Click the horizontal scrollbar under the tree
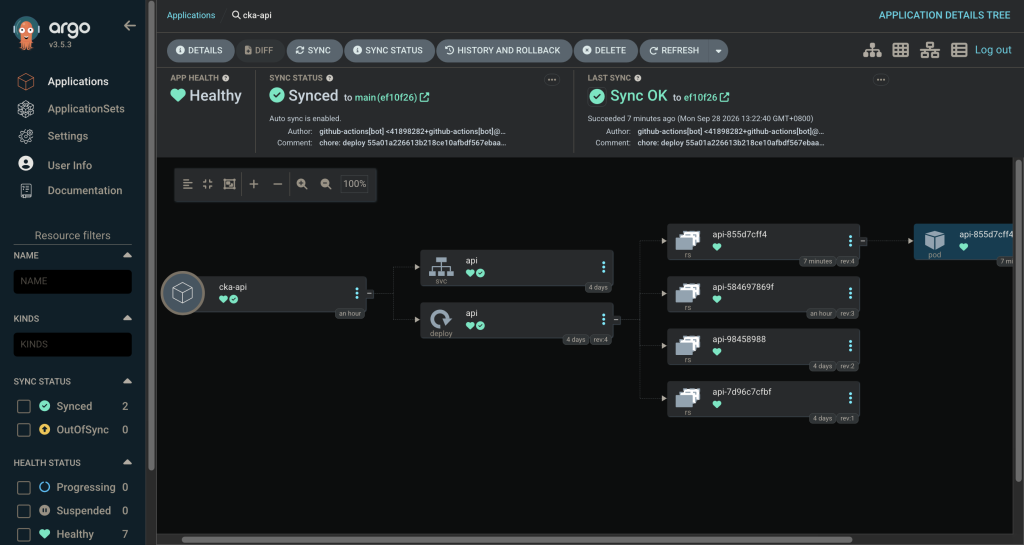The height and width of the screenshot is (545, 1024). tap(517, 540)
